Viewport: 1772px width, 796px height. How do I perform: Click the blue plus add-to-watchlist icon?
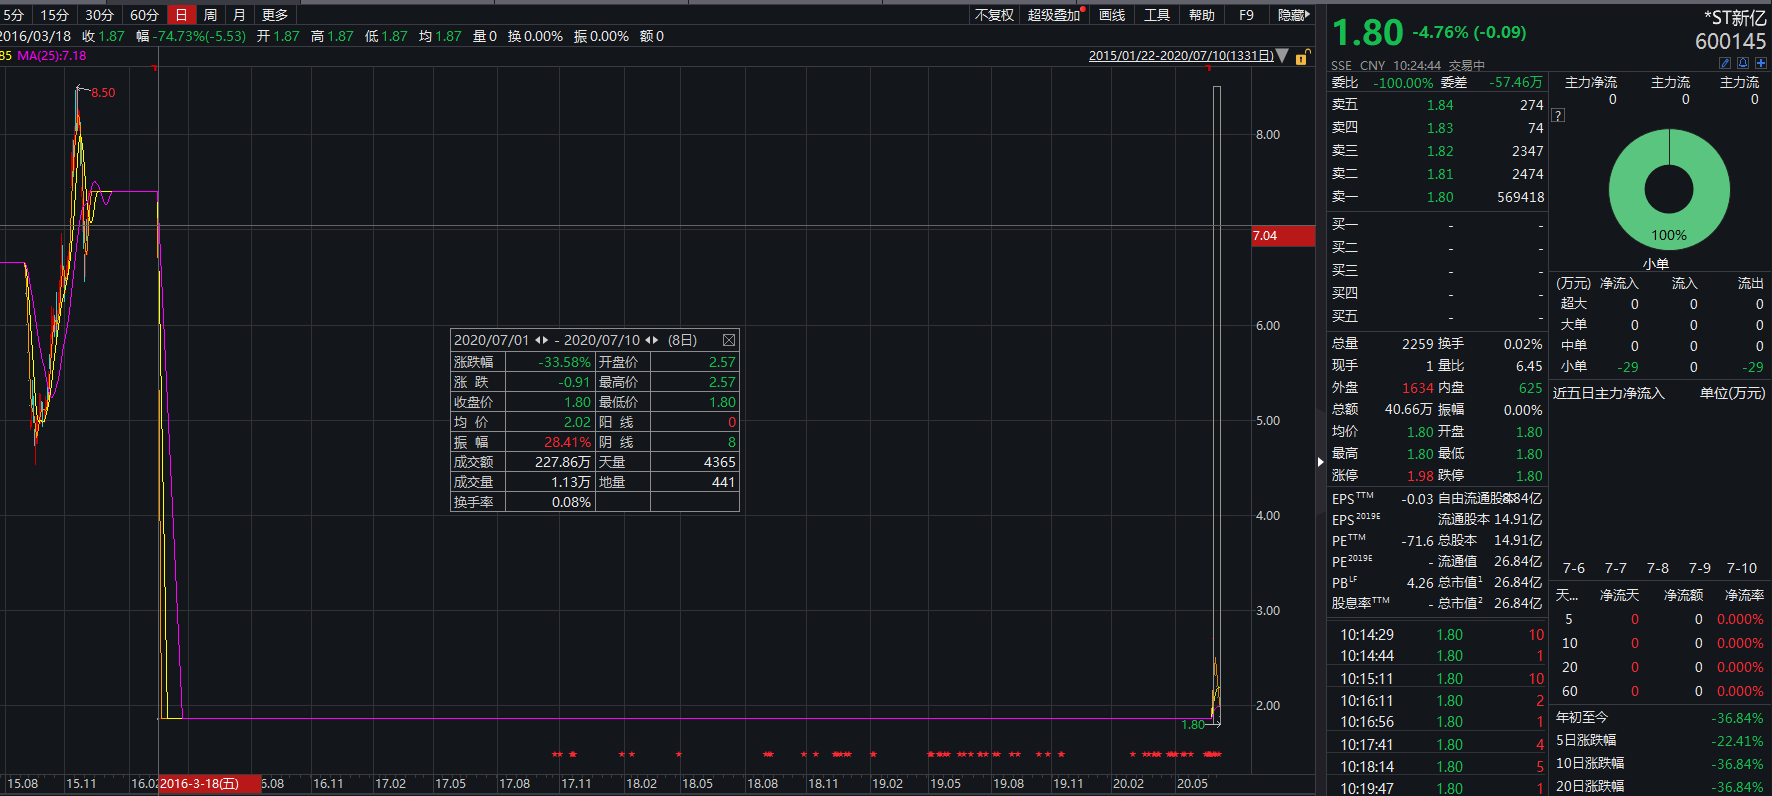point(1761,63)
